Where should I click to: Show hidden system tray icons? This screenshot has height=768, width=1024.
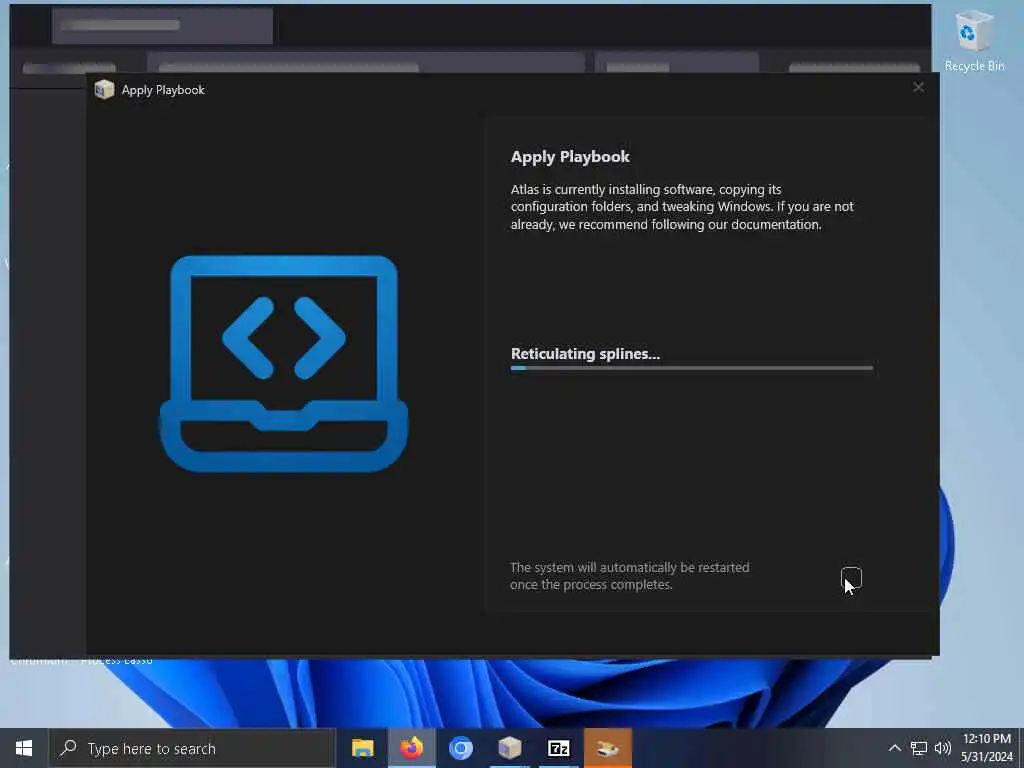click(x=895, y=748)
